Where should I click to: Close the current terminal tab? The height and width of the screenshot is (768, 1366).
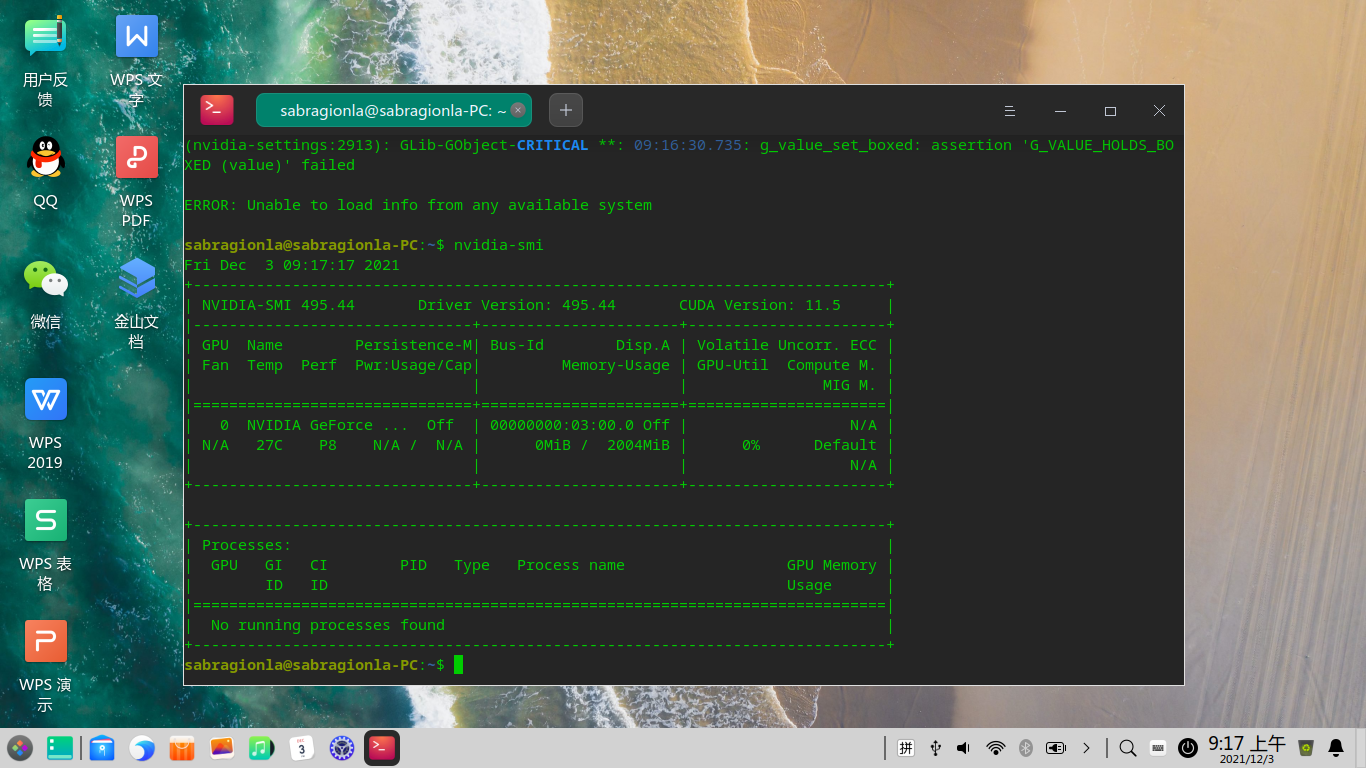518,110
